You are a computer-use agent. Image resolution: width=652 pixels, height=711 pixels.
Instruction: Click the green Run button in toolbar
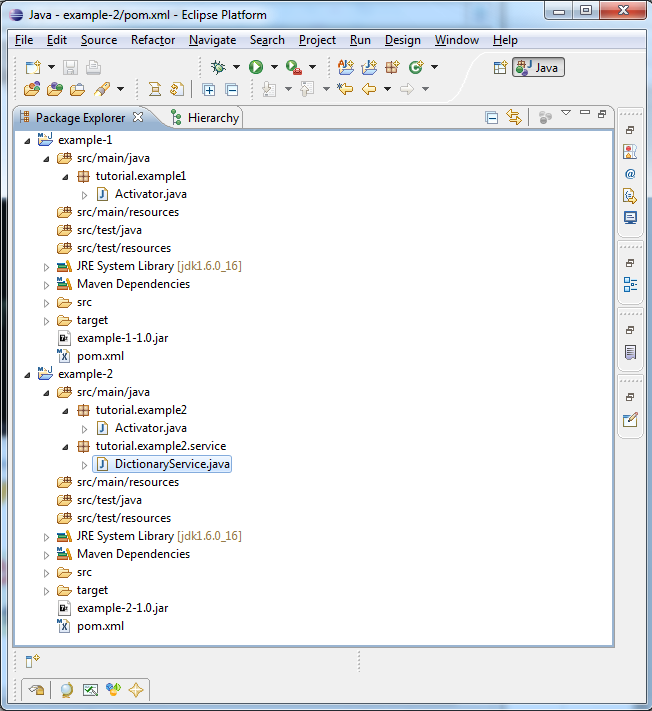pos(256,67)
